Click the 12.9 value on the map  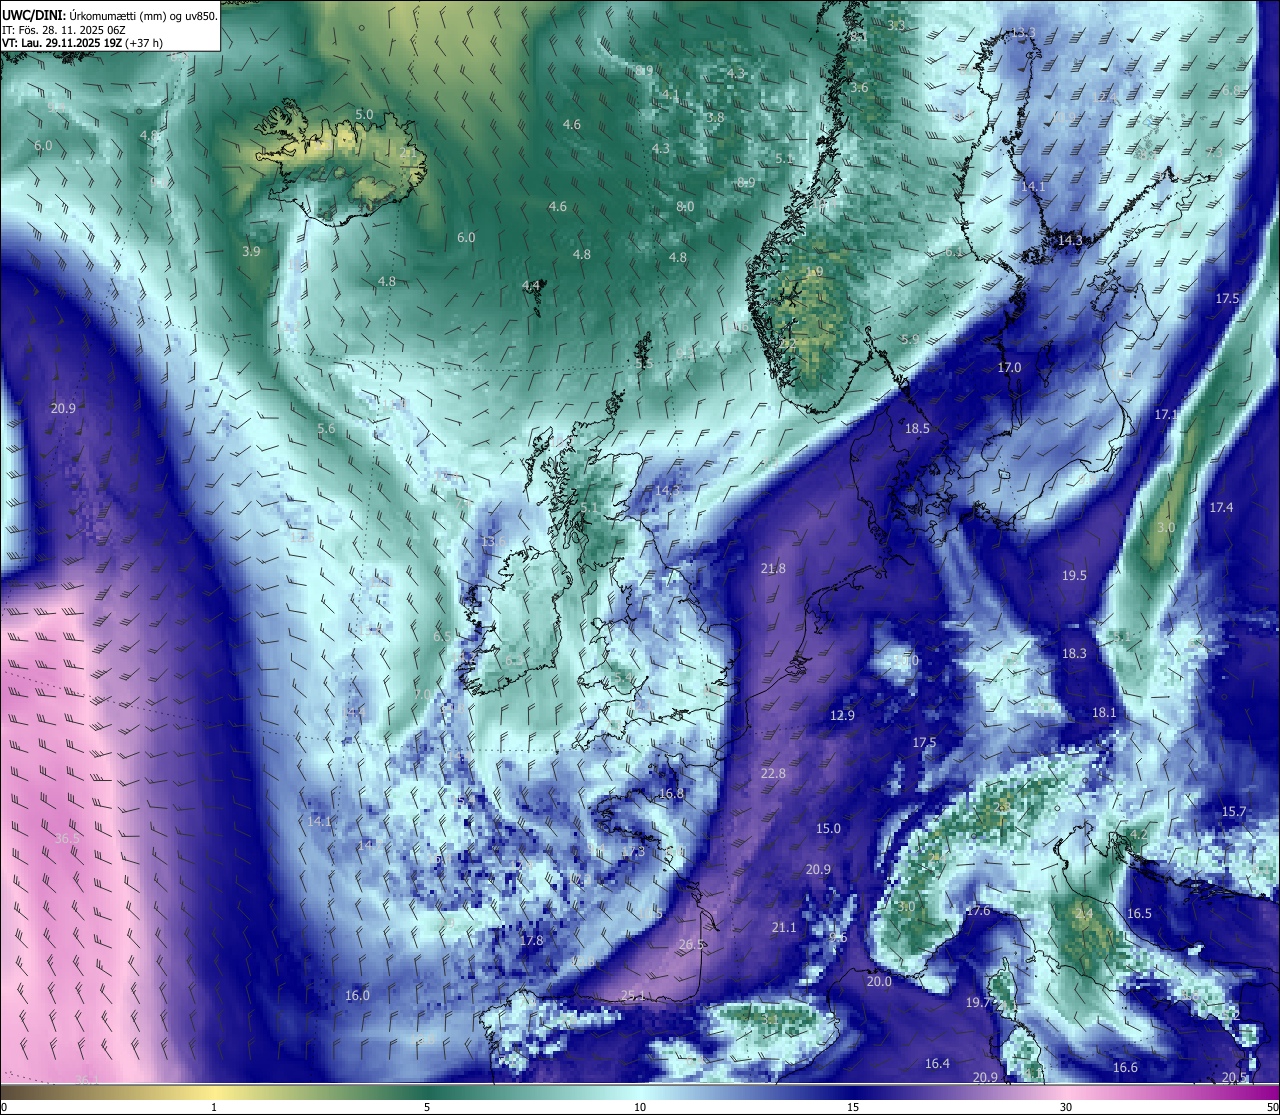pos(842,716)
